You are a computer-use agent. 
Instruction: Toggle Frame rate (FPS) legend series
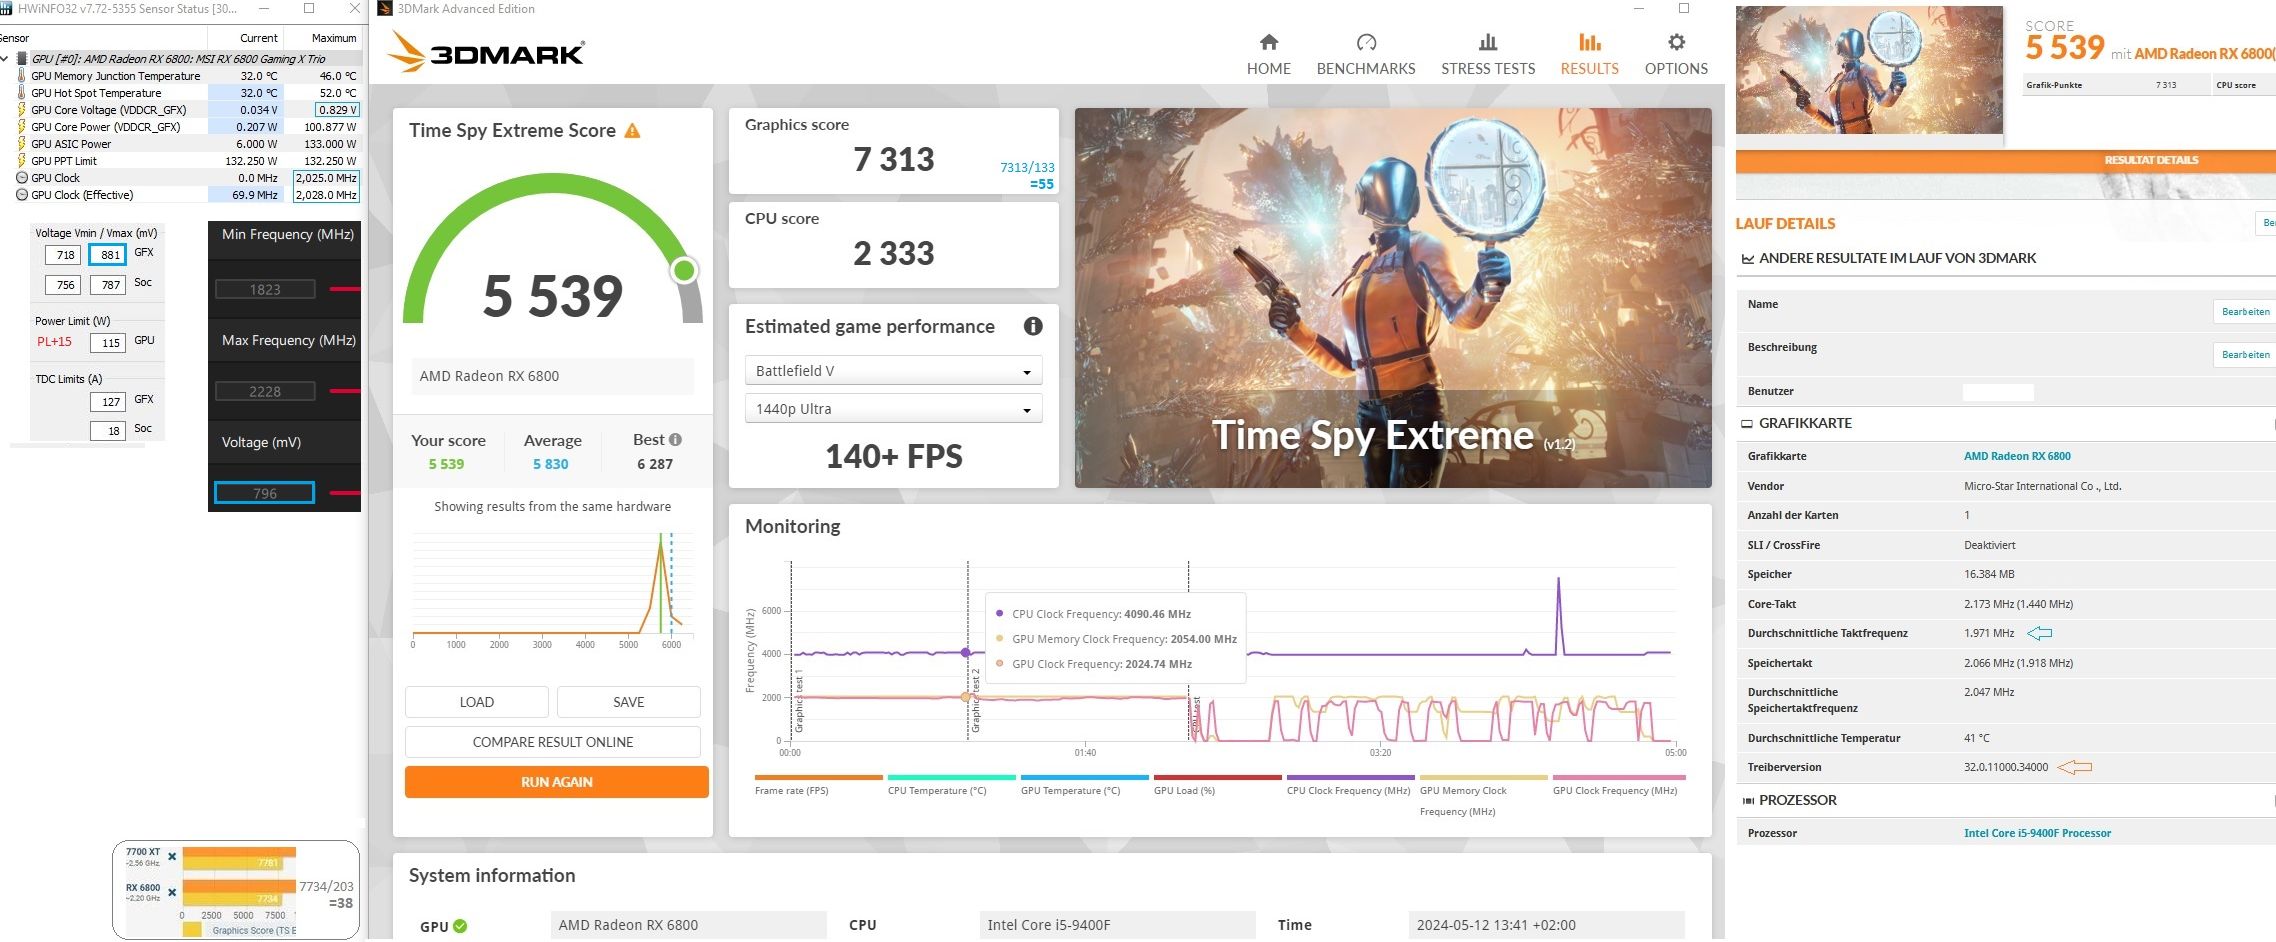click(x=818, y=785)
